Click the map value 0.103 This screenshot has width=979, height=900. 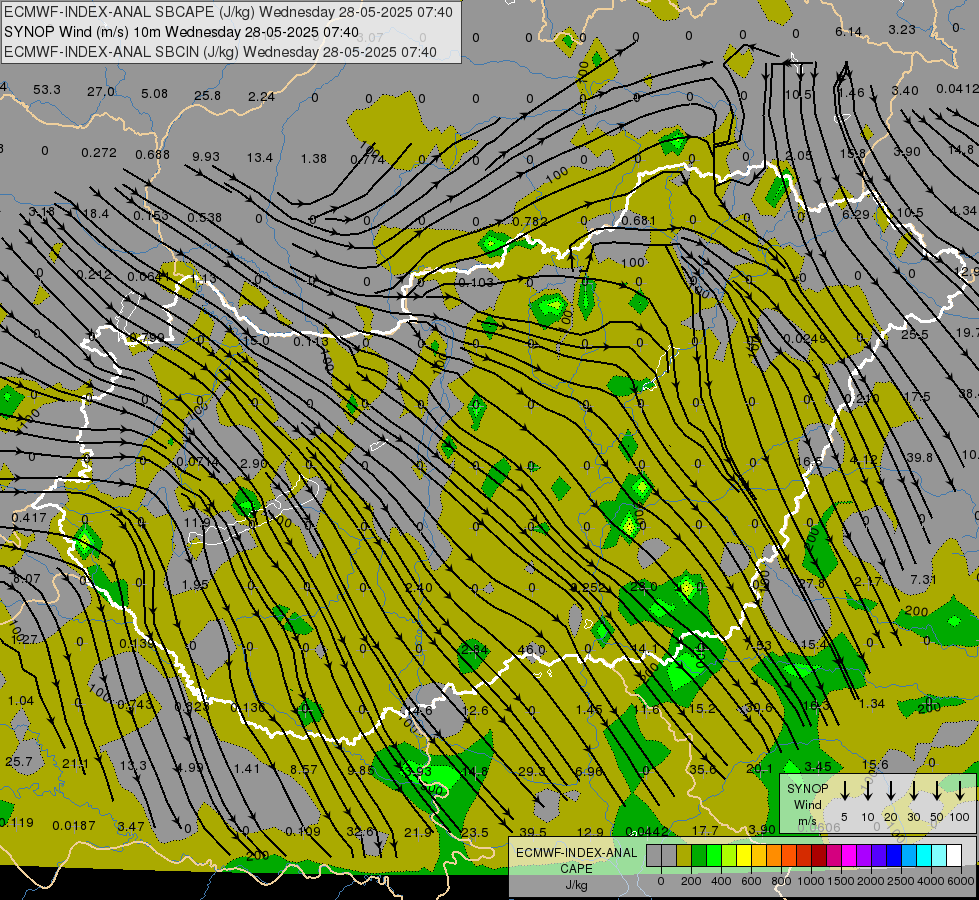coord(476,283)
